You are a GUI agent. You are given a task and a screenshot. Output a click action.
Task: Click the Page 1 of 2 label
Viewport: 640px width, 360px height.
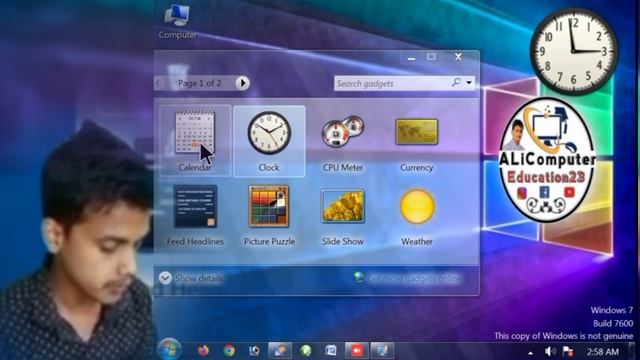click(x=200, y=83)
